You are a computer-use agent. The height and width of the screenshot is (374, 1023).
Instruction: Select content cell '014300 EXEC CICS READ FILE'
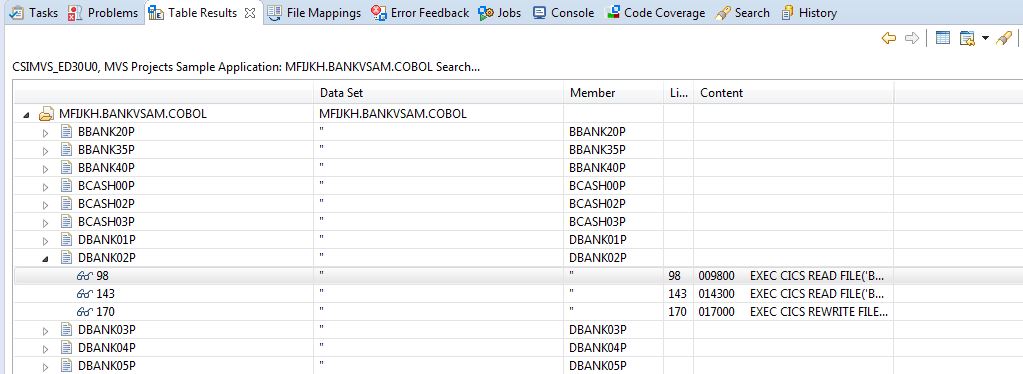[x=793, y=294]
